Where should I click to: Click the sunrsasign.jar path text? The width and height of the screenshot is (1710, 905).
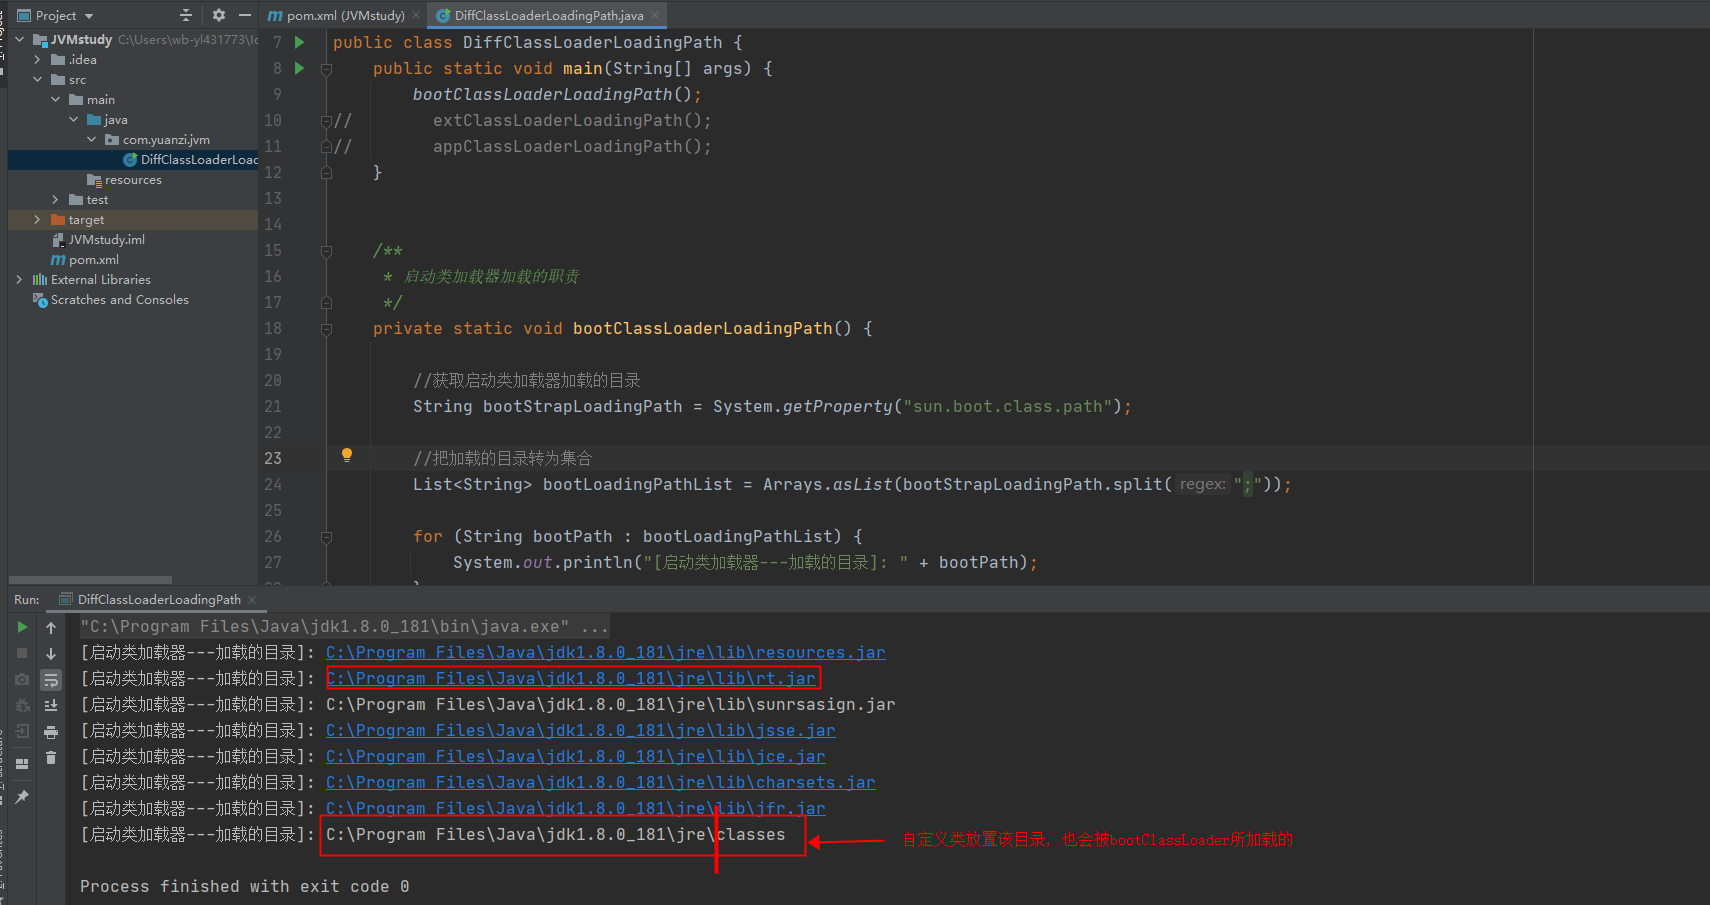[x=611, y=705]
